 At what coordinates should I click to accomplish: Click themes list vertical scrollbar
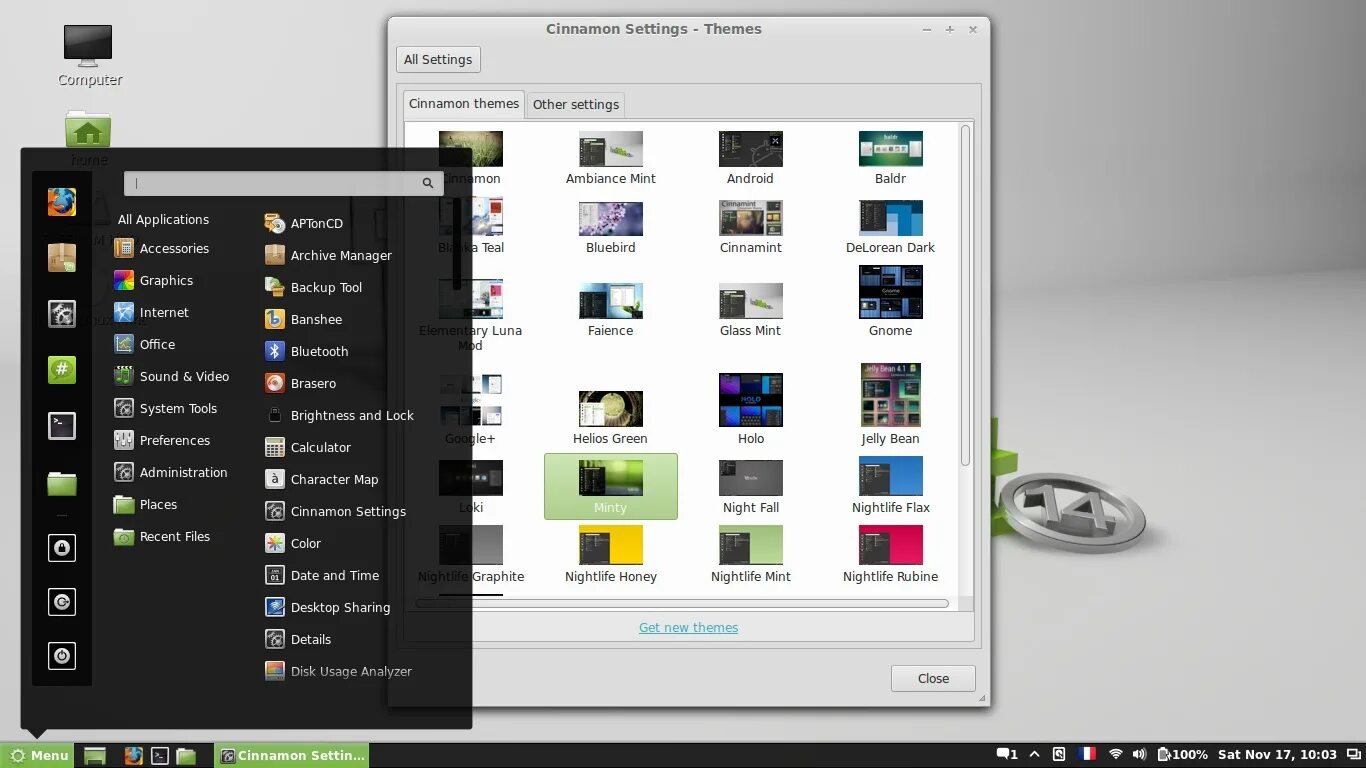coord(965,294)
